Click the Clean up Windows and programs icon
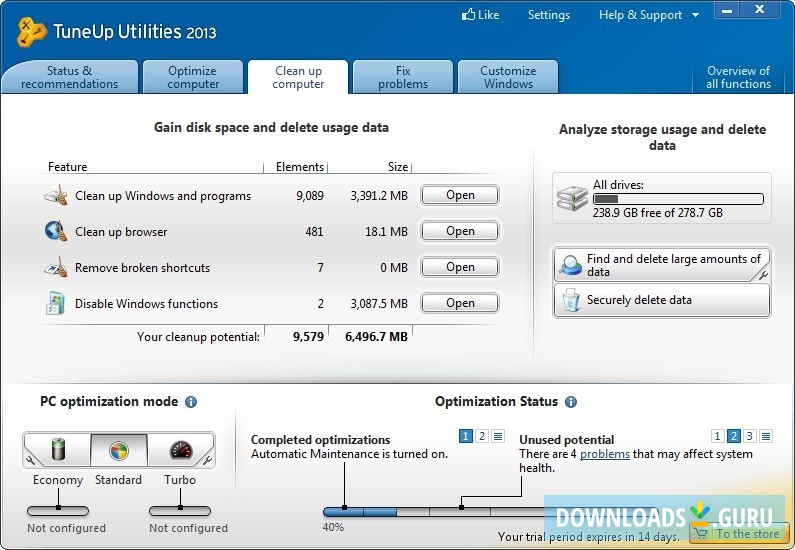 [56, 196]
